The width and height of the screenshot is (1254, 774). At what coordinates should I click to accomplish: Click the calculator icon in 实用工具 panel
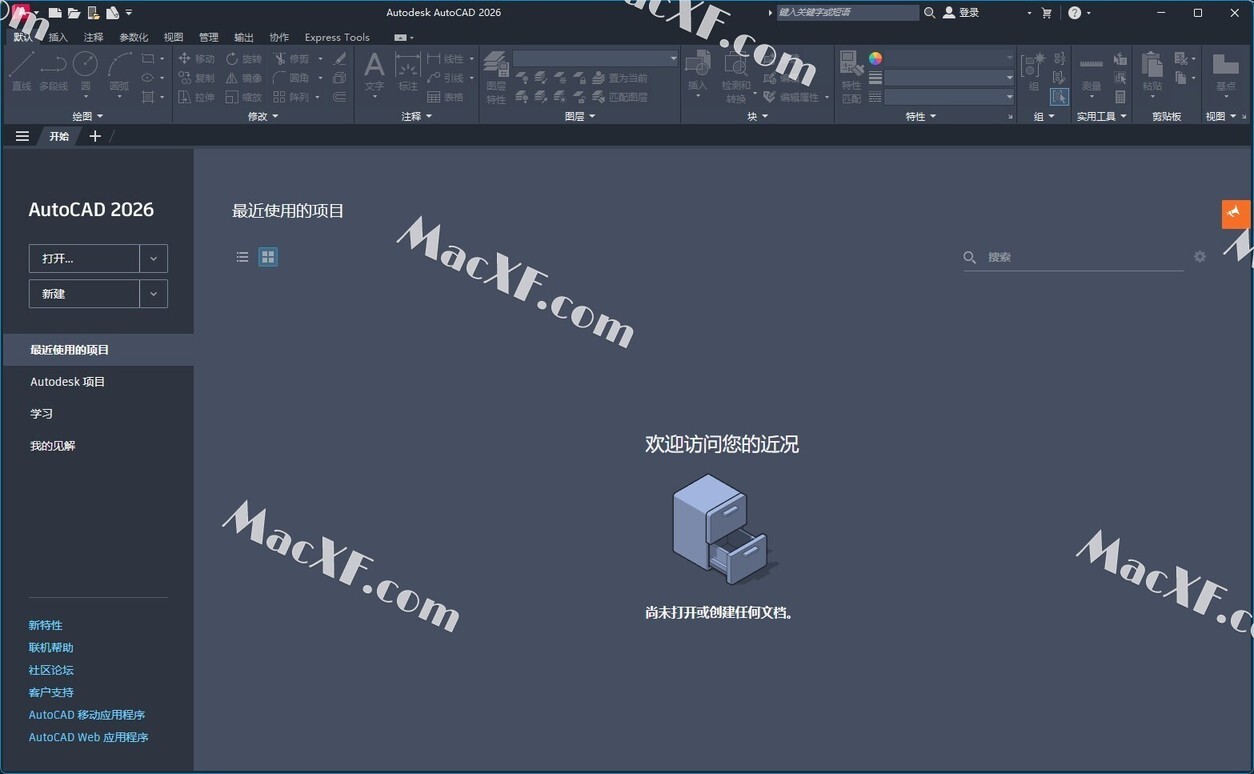point(1120,97)
